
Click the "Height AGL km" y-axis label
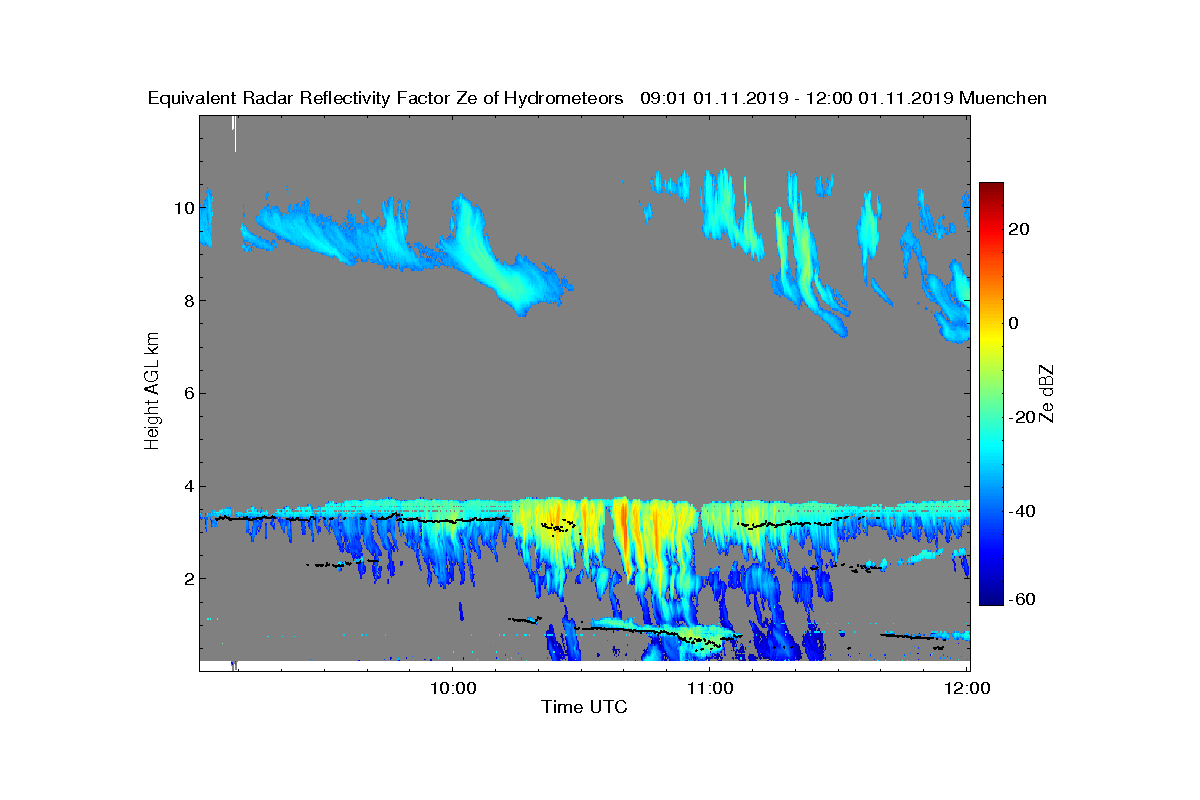point(152,392)
